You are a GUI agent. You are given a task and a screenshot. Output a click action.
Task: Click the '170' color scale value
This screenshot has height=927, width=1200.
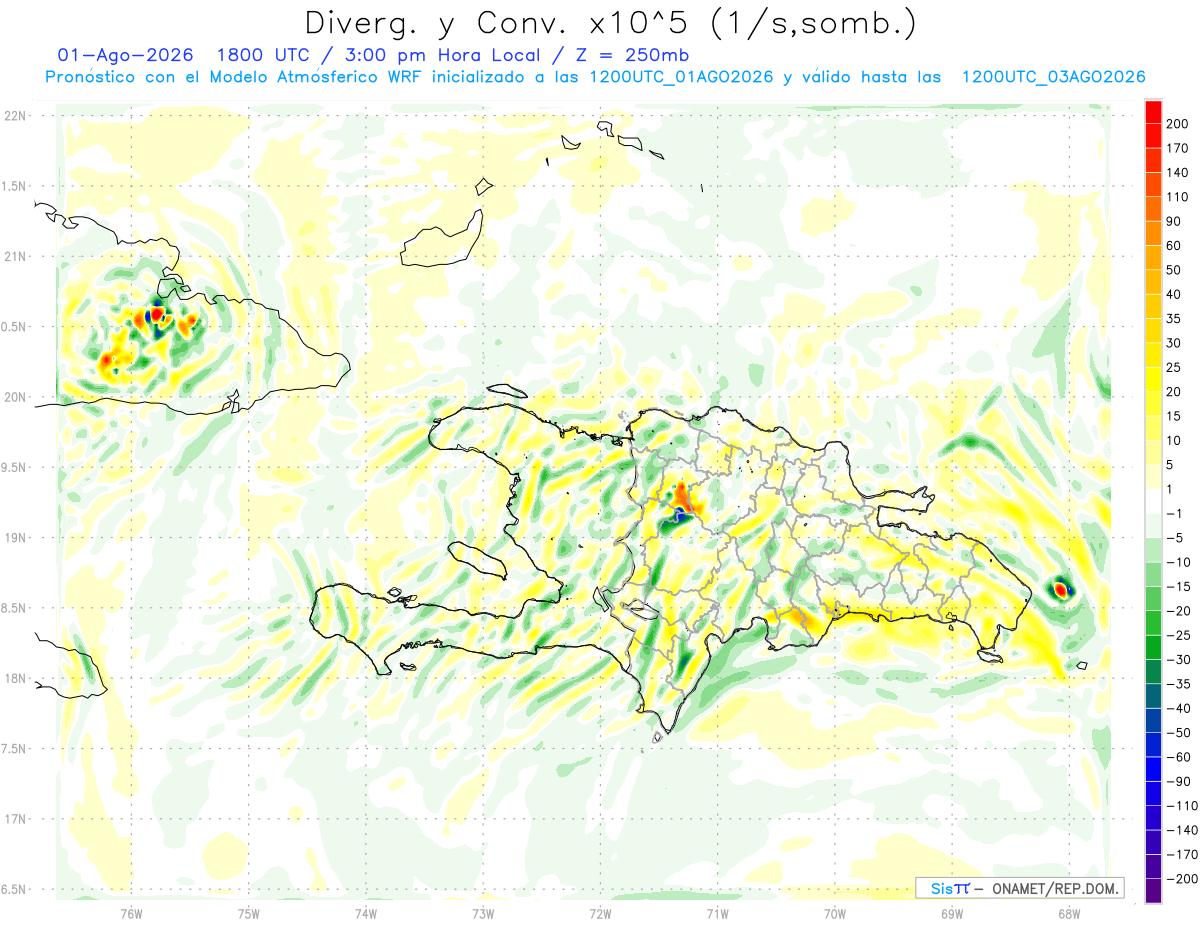point(1178,148)
